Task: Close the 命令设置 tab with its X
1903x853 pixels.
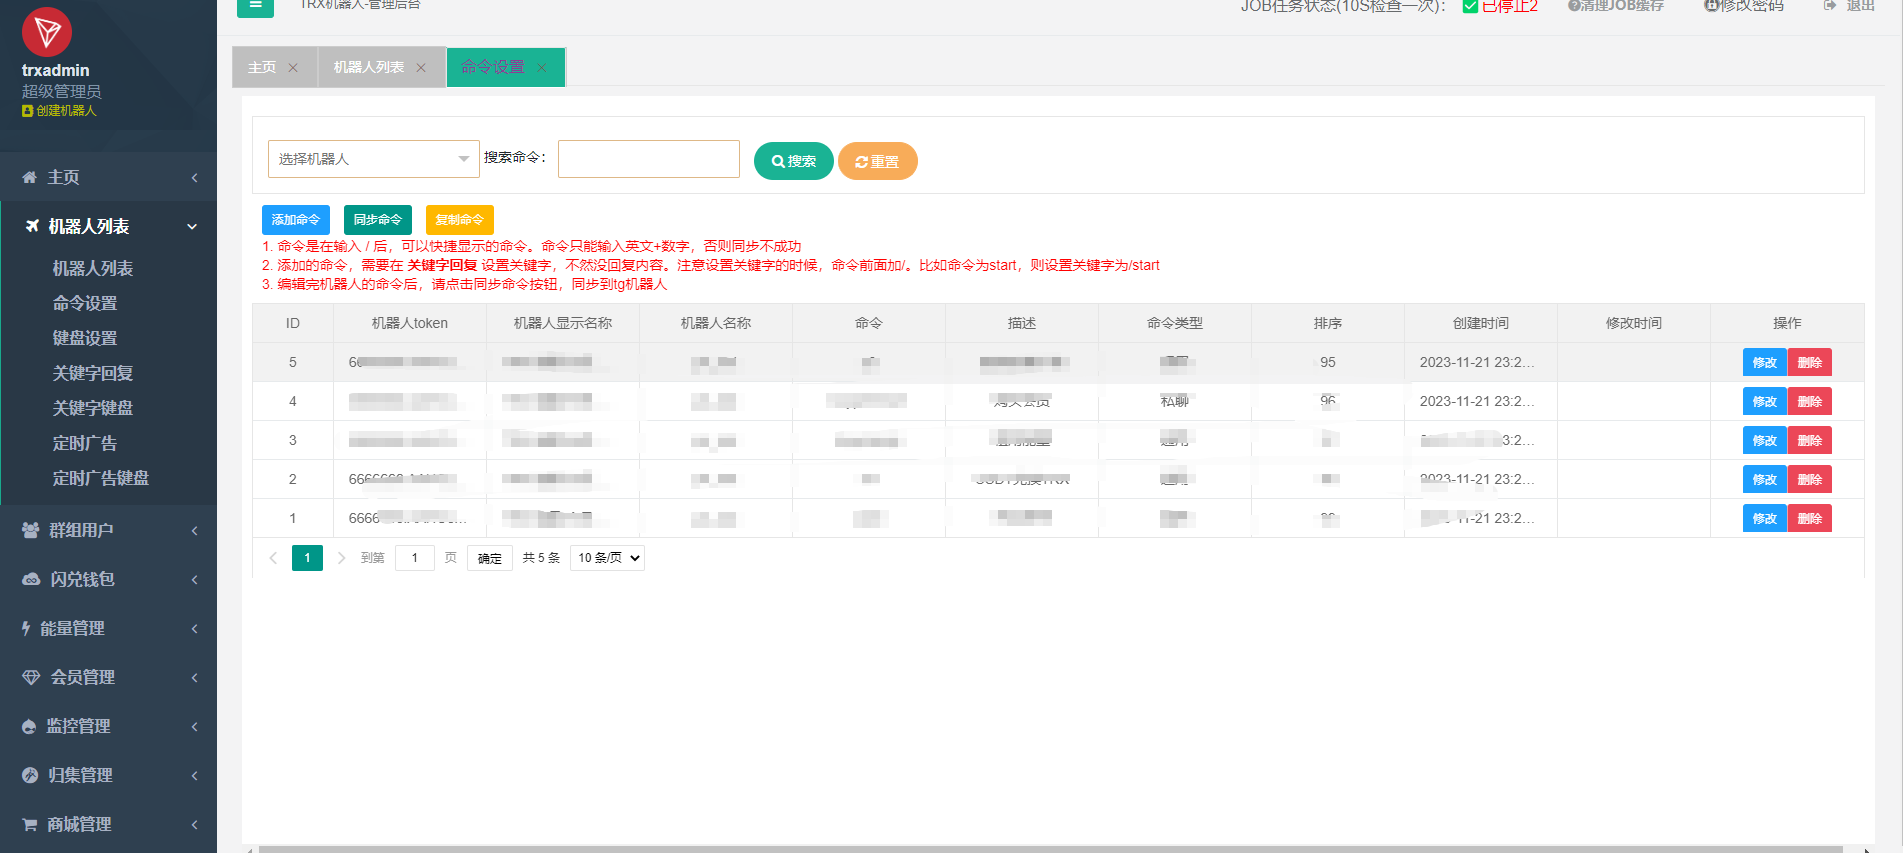Action: click(x=542, y=68)
